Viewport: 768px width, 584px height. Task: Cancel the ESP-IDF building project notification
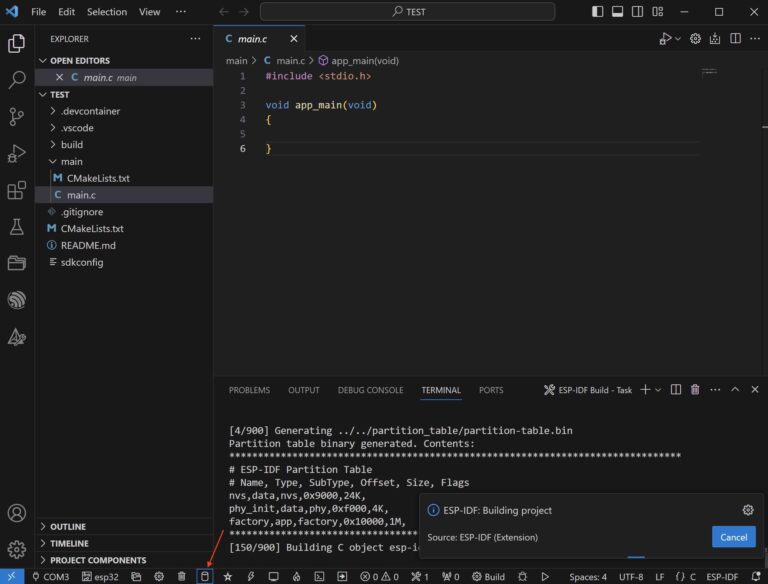pos(733,537)
